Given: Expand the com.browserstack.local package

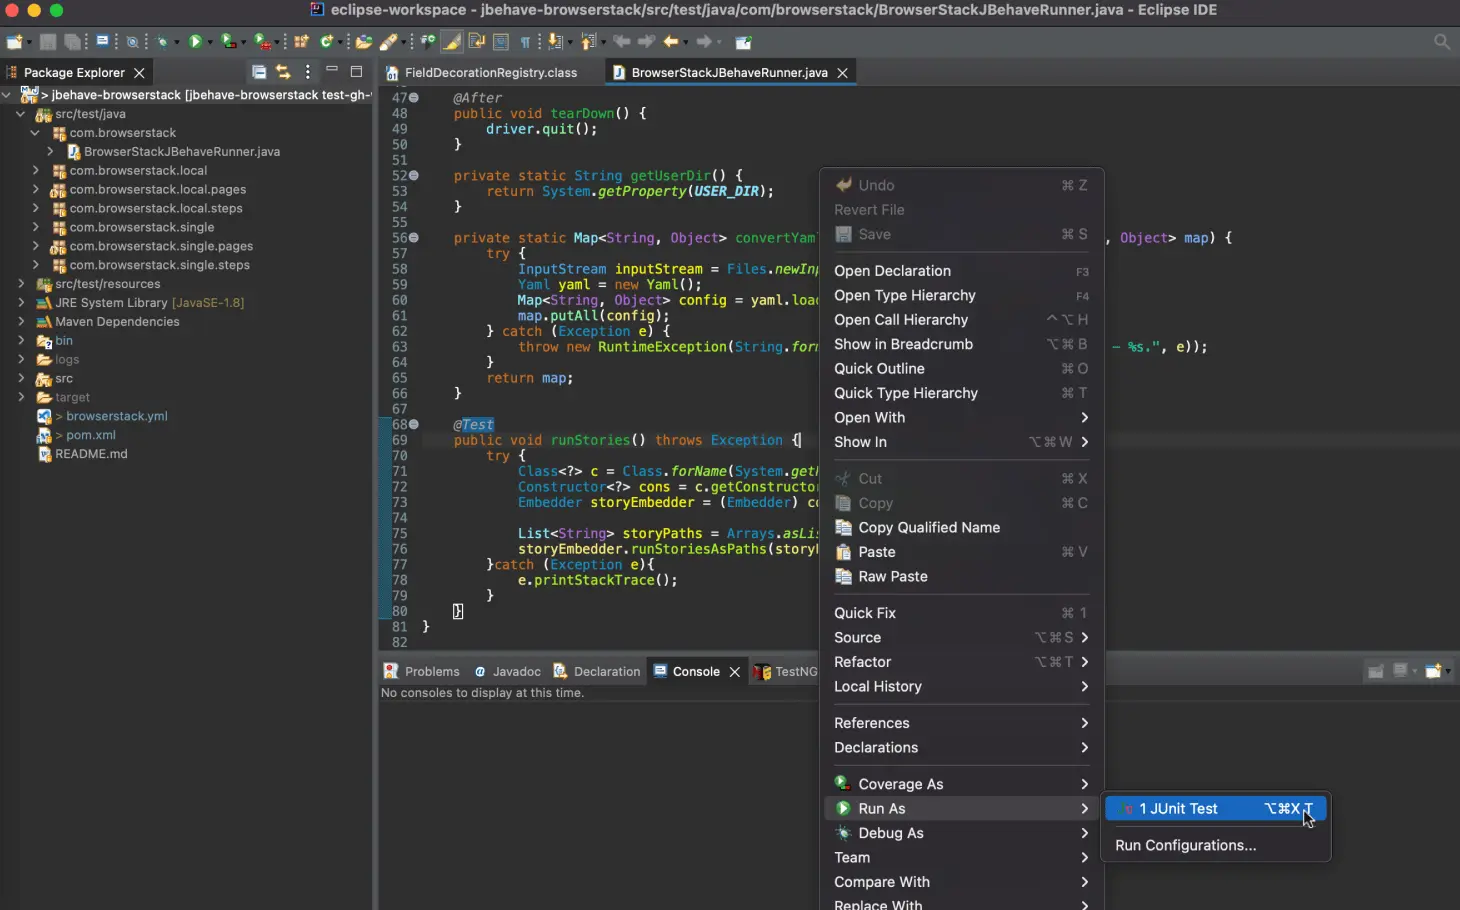Looking at the screenshot, I should point(36,171).
